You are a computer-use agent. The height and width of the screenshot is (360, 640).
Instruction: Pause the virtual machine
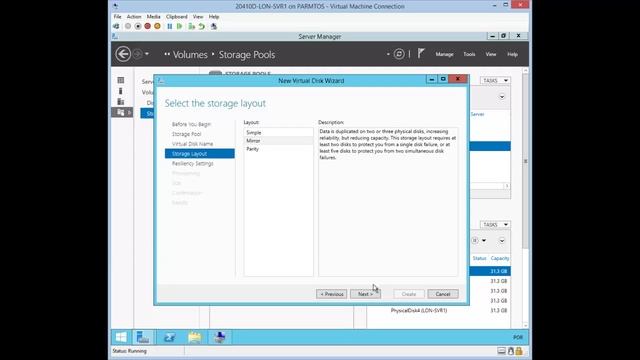pos(169,27)
